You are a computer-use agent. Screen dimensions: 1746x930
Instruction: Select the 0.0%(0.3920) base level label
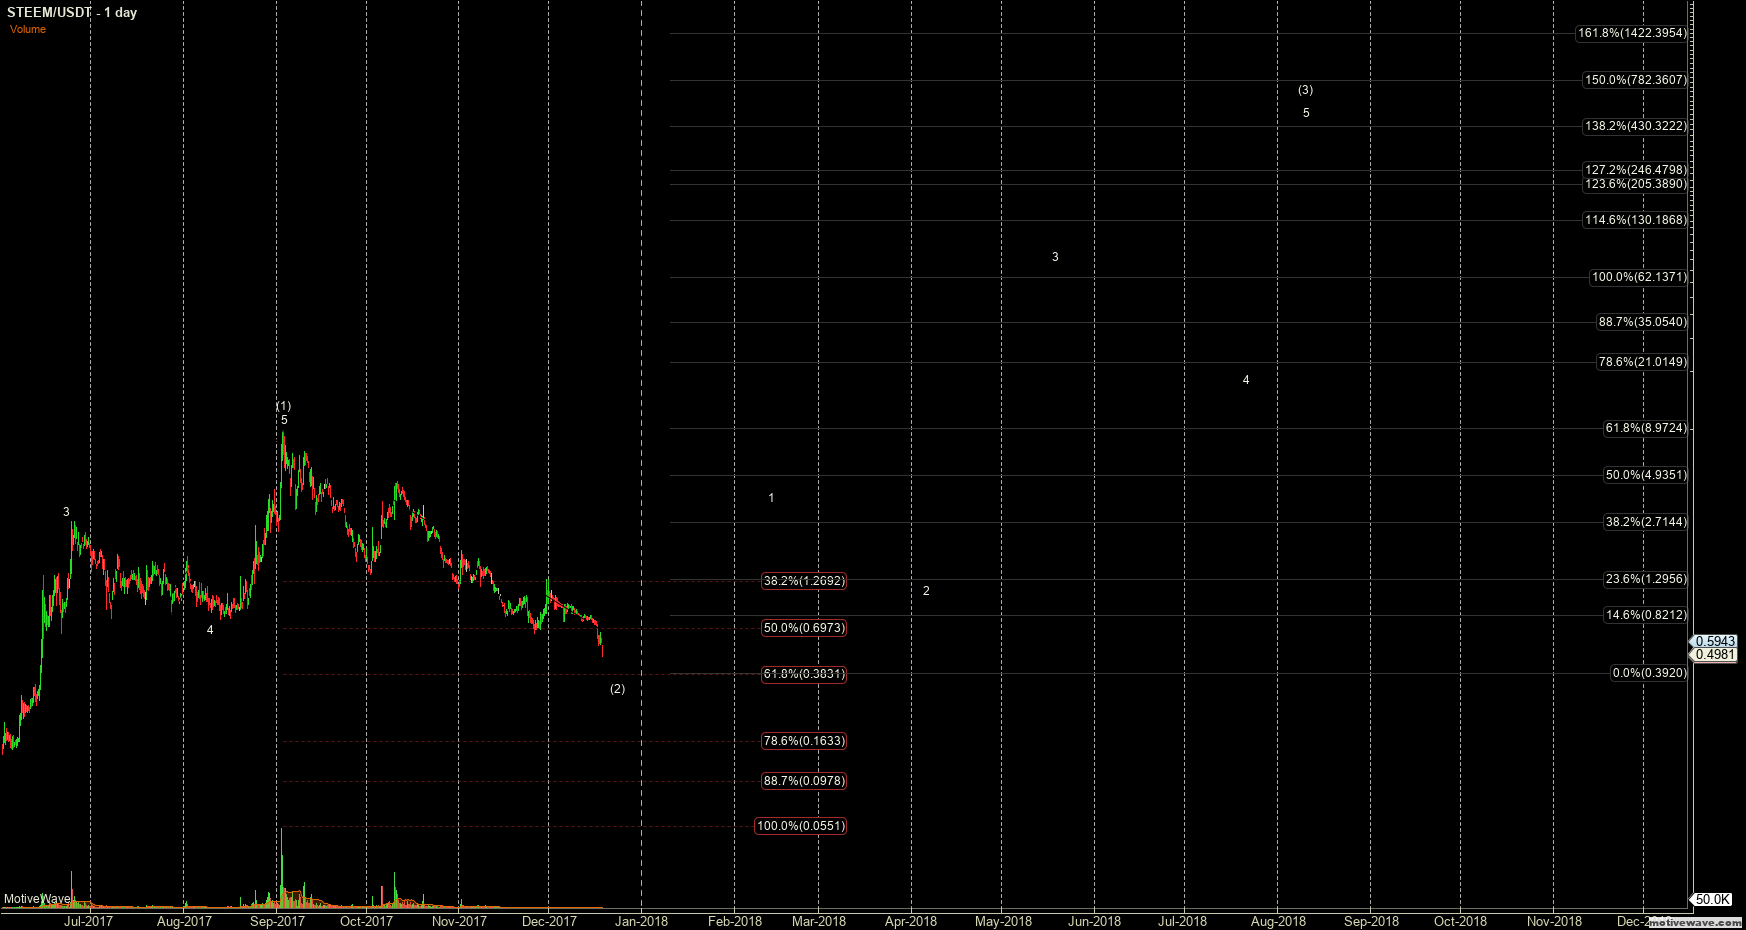coord(1649,673)
